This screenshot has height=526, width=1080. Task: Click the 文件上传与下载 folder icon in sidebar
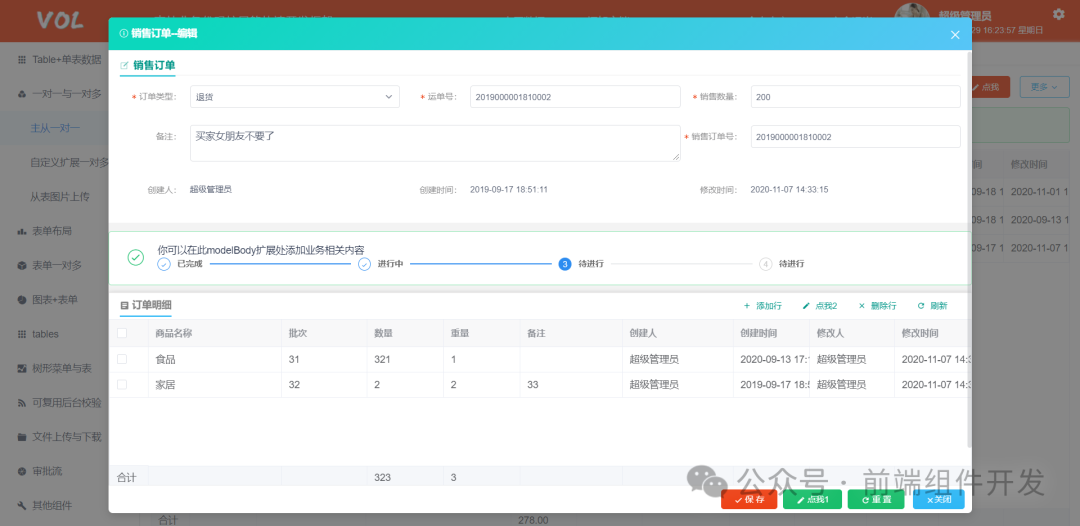pos(22,437)
